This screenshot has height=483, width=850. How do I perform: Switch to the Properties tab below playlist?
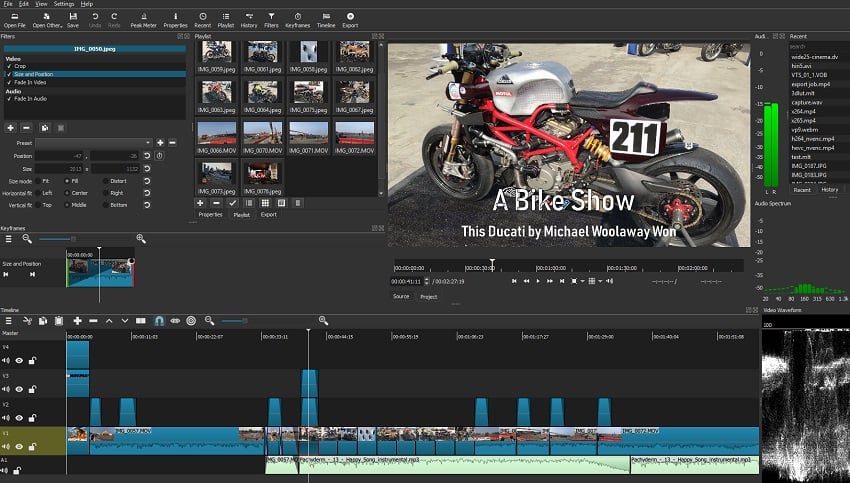tap(210, 214)
